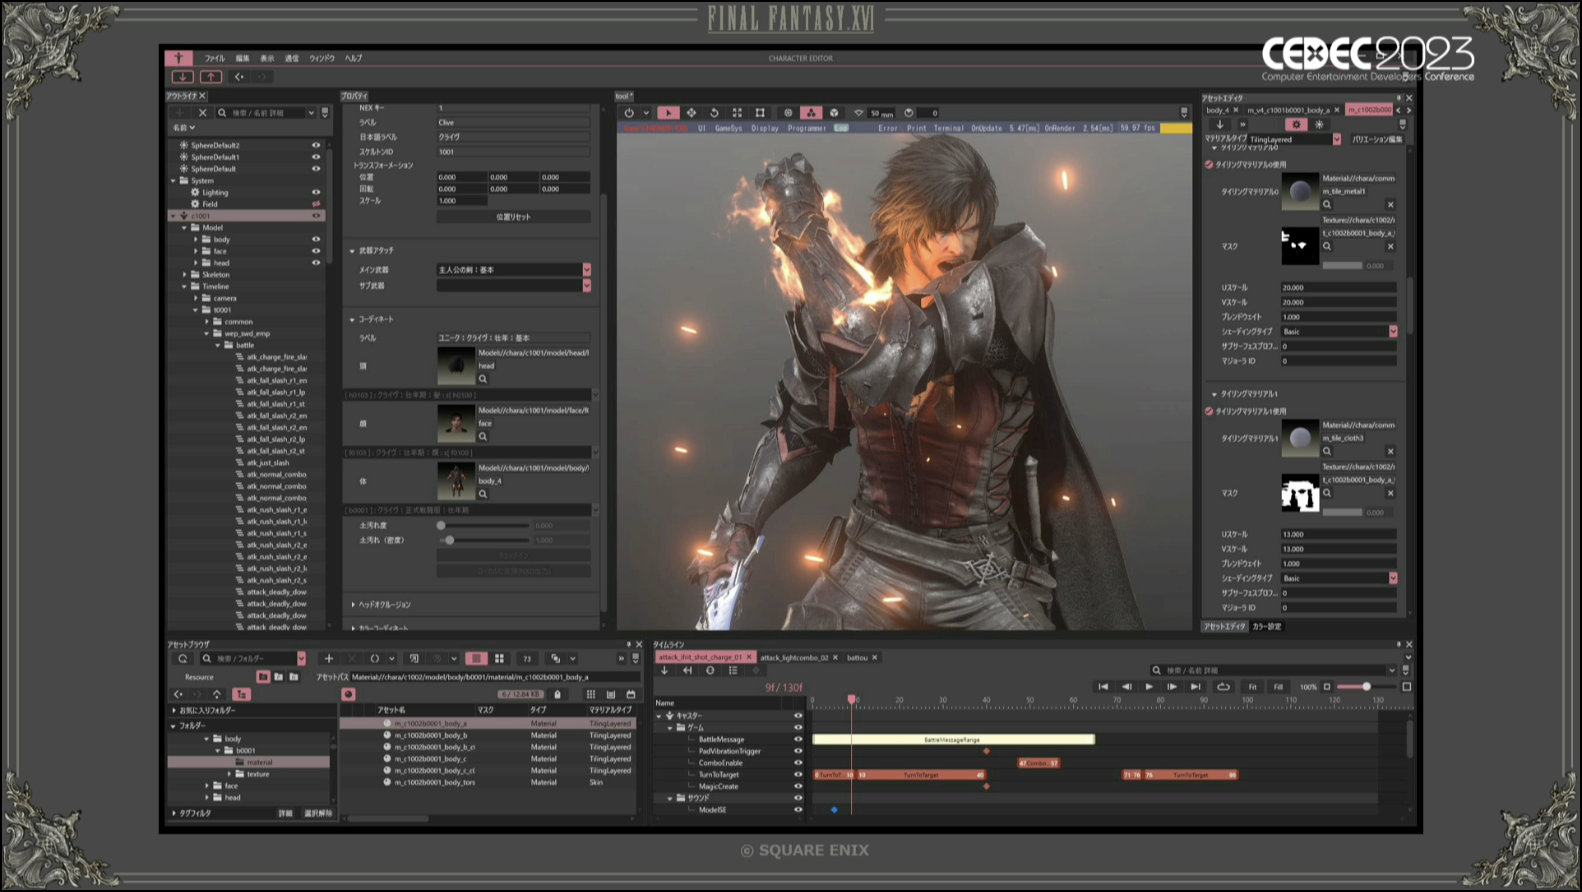Open the メイン武器 dropdown

click(586, 270)
